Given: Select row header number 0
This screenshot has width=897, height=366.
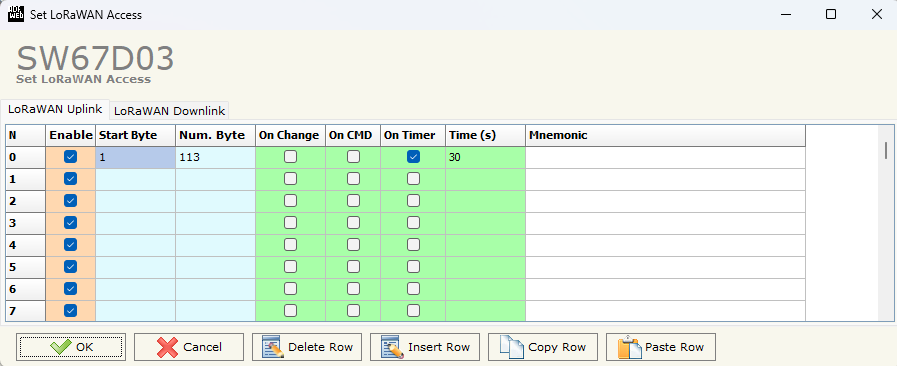Looking at the screenshot, I should click(x=26, y=157).
